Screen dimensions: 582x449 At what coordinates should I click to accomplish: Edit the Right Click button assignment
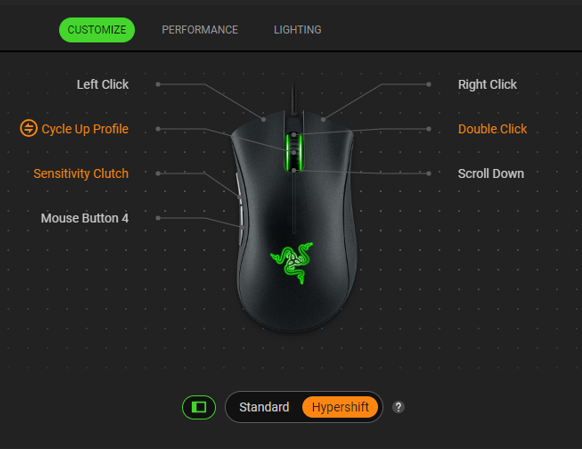tap(487, 85)
